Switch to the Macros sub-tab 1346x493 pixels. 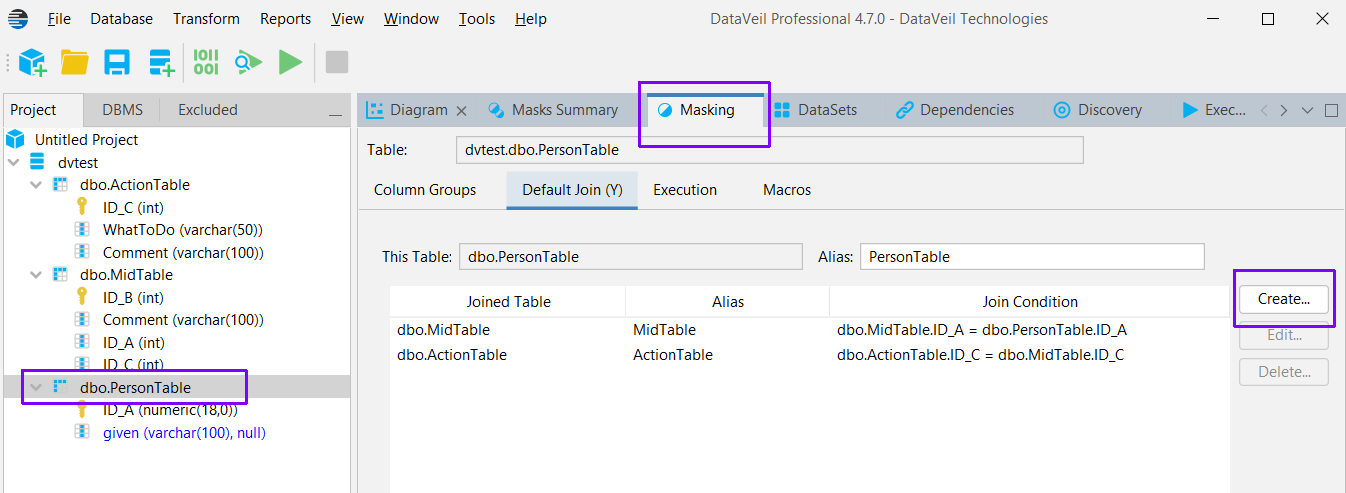pos(787,189)
